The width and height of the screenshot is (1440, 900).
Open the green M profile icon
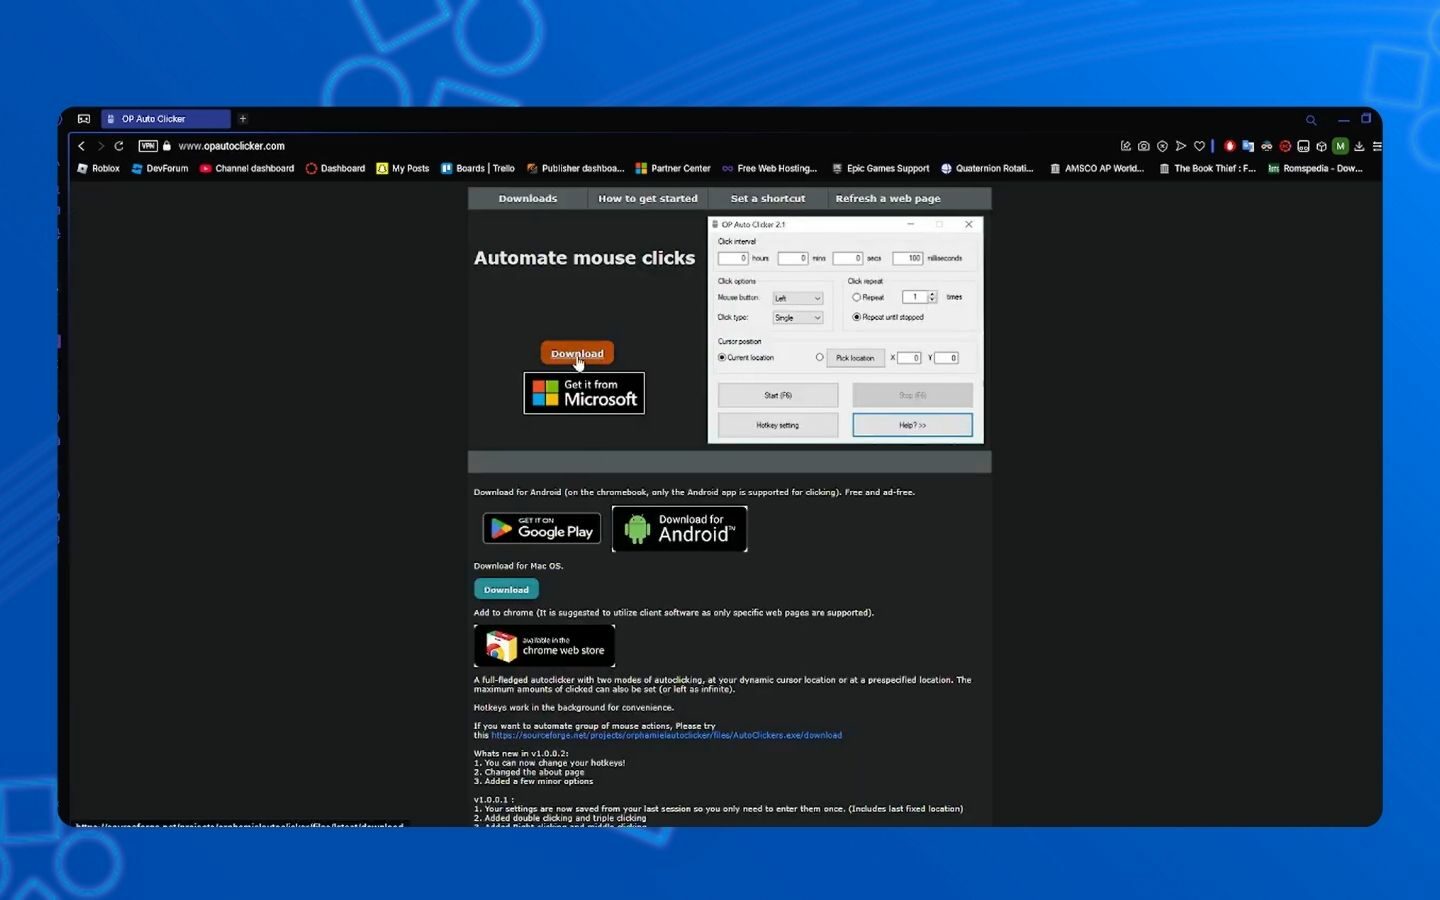click(x=1341, y=146)
